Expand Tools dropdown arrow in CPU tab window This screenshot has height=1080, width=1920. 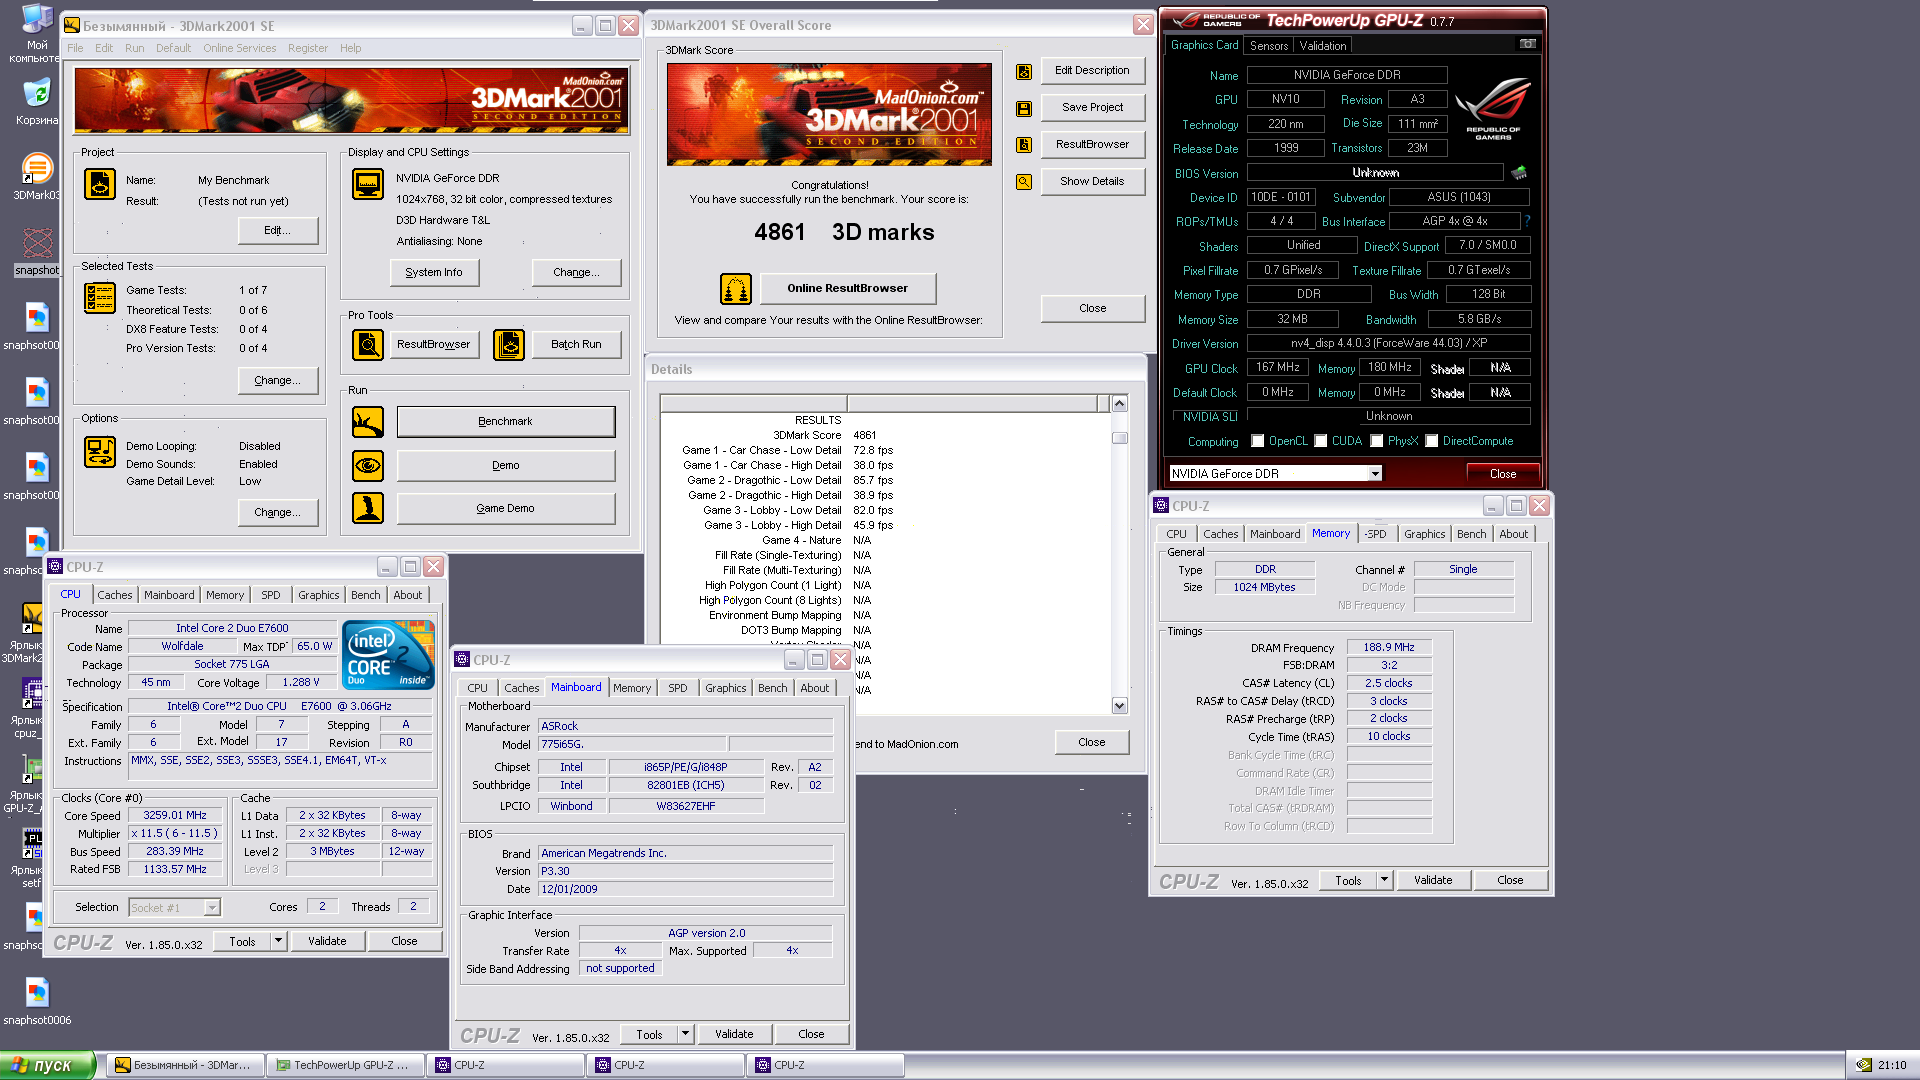tap(278, 941)
